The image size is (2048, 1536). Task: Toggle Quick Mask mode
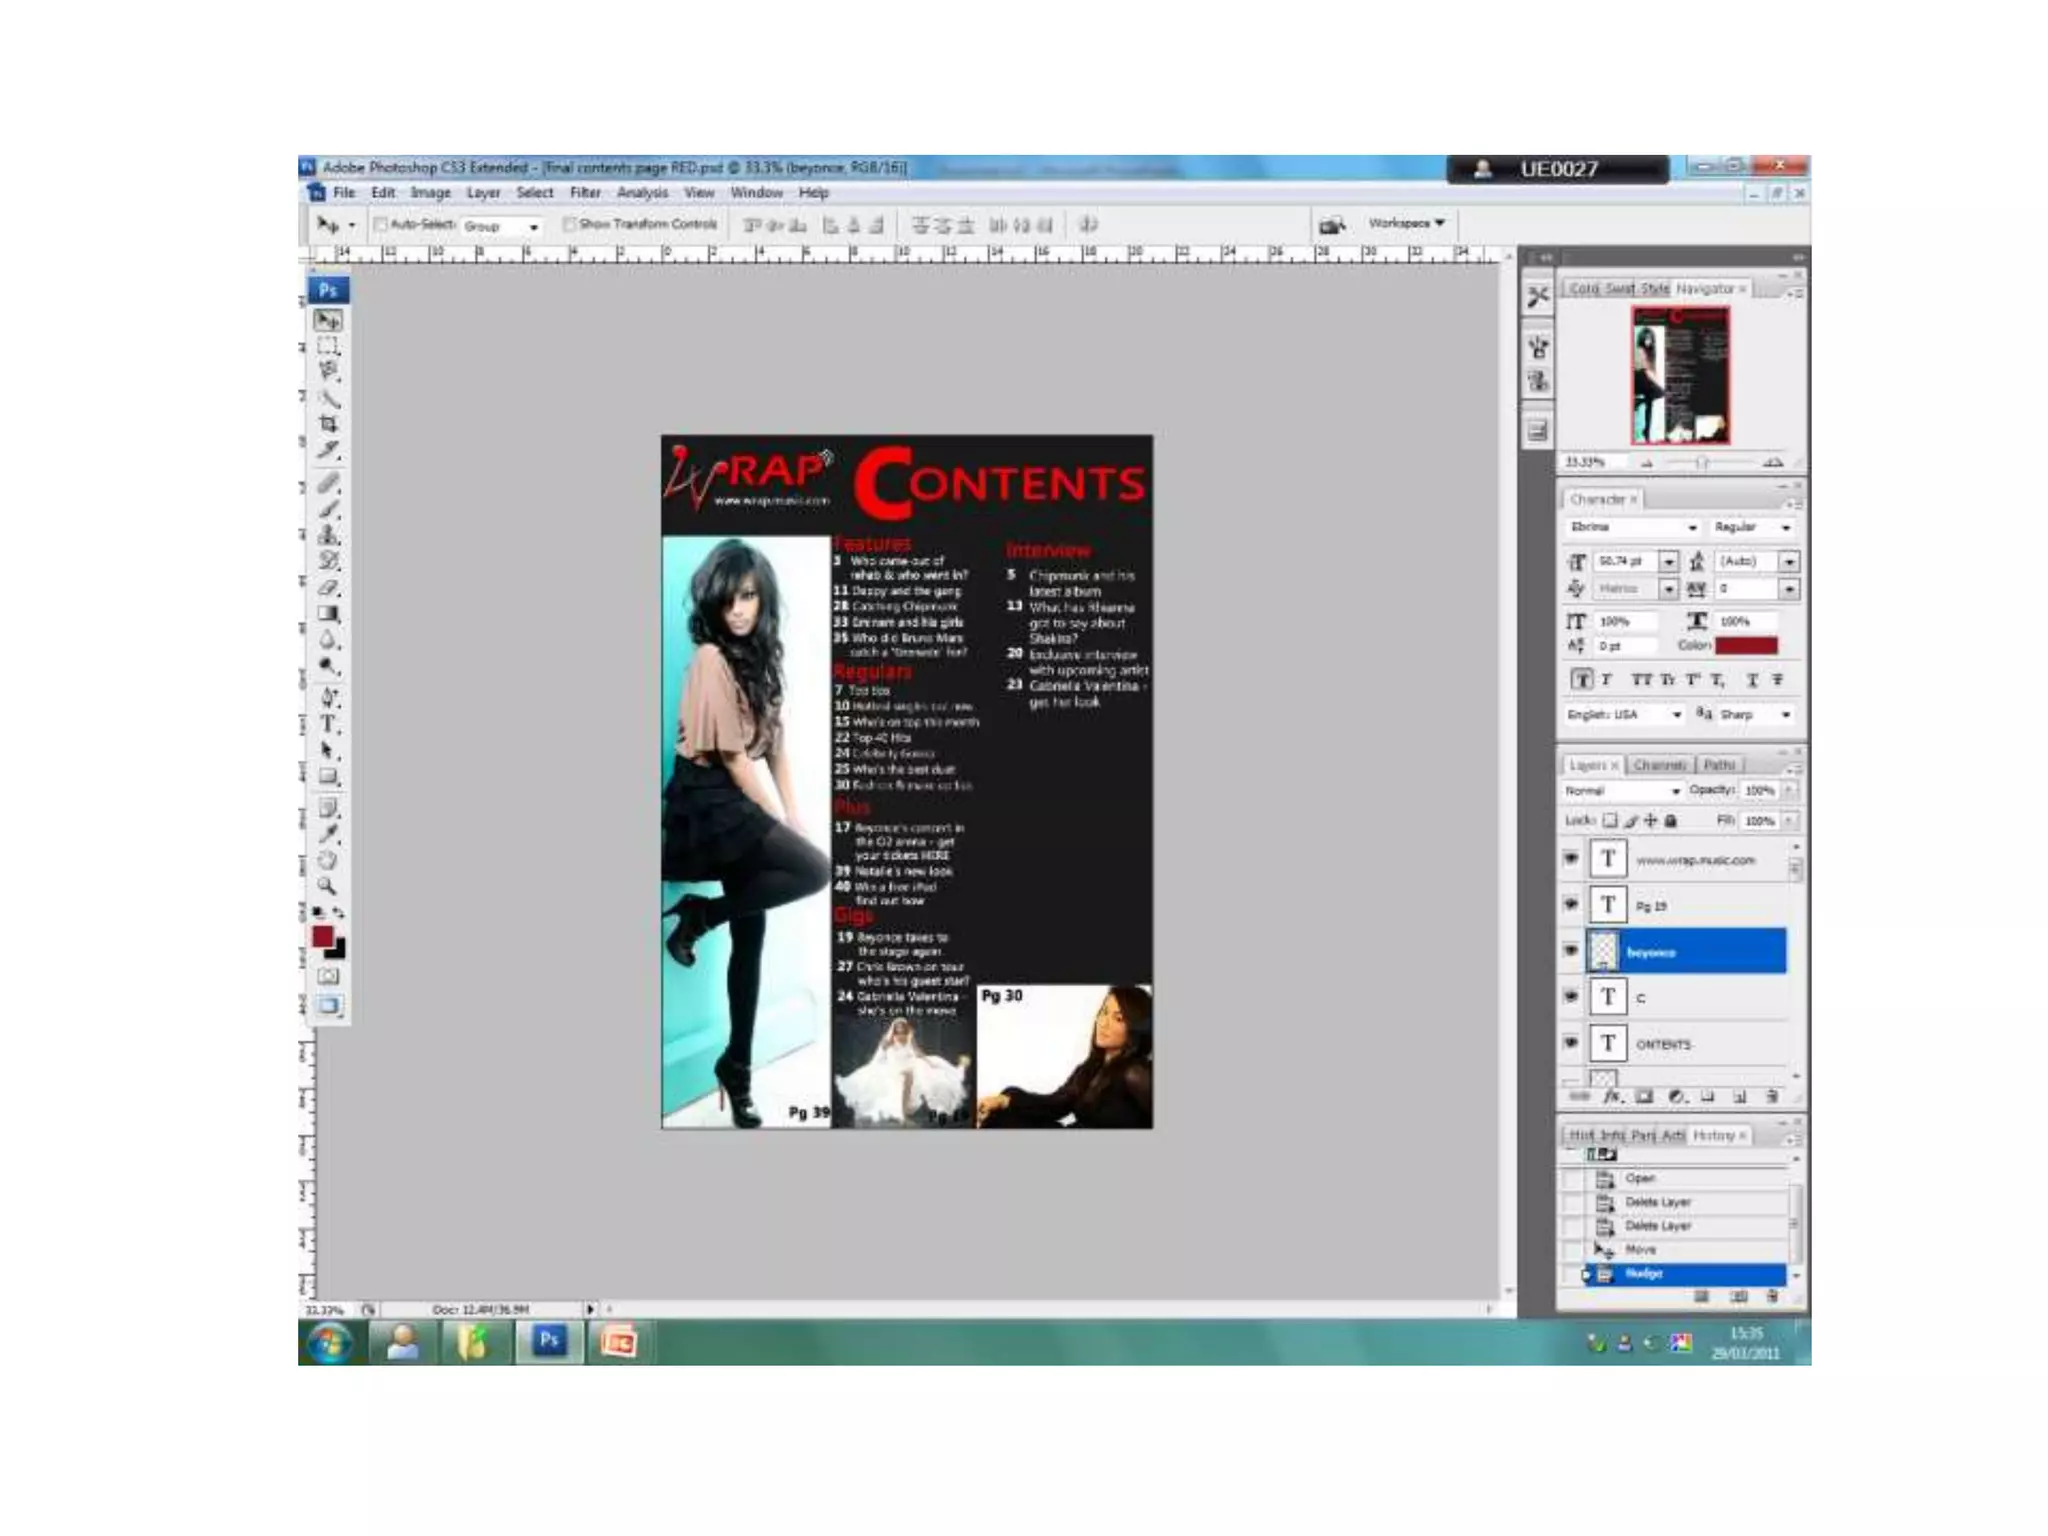pos(328,976)
